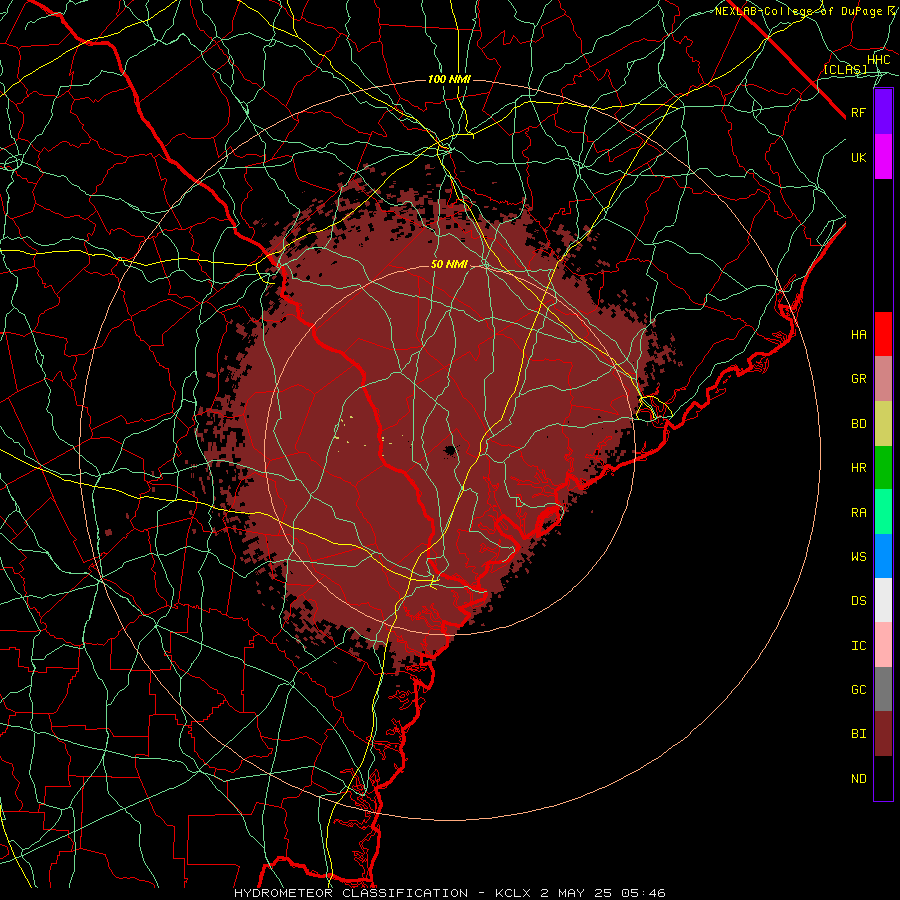This screenshot has width=900, height=900.
Task: Click the HA legend label
Action: click(x=858, y=334)
